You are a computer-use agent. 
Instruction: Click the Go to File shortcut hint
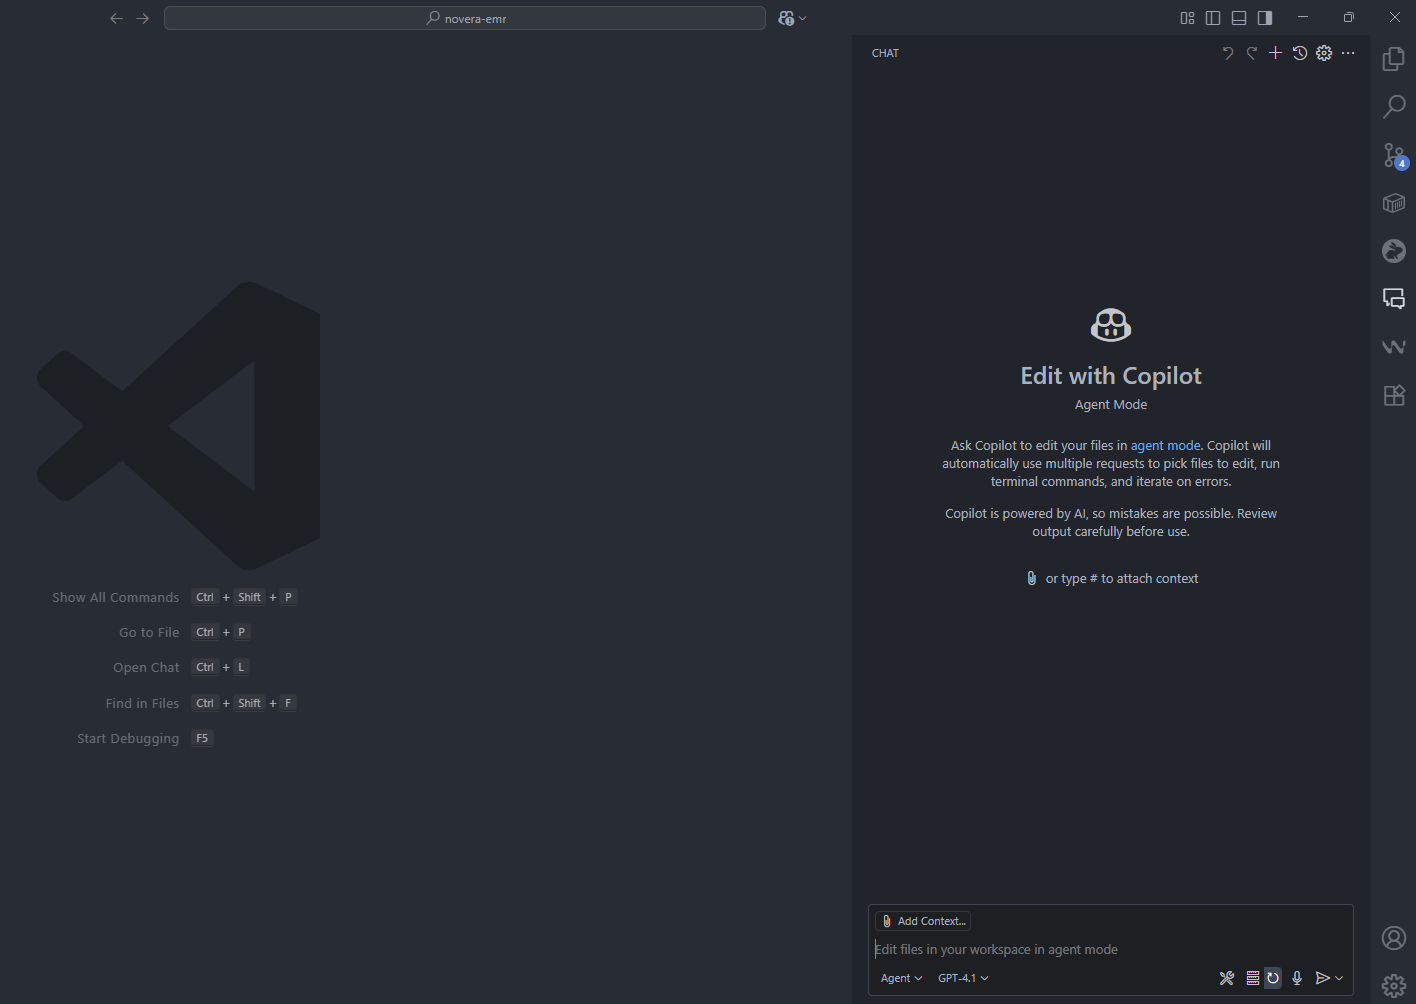click(184, 632)
